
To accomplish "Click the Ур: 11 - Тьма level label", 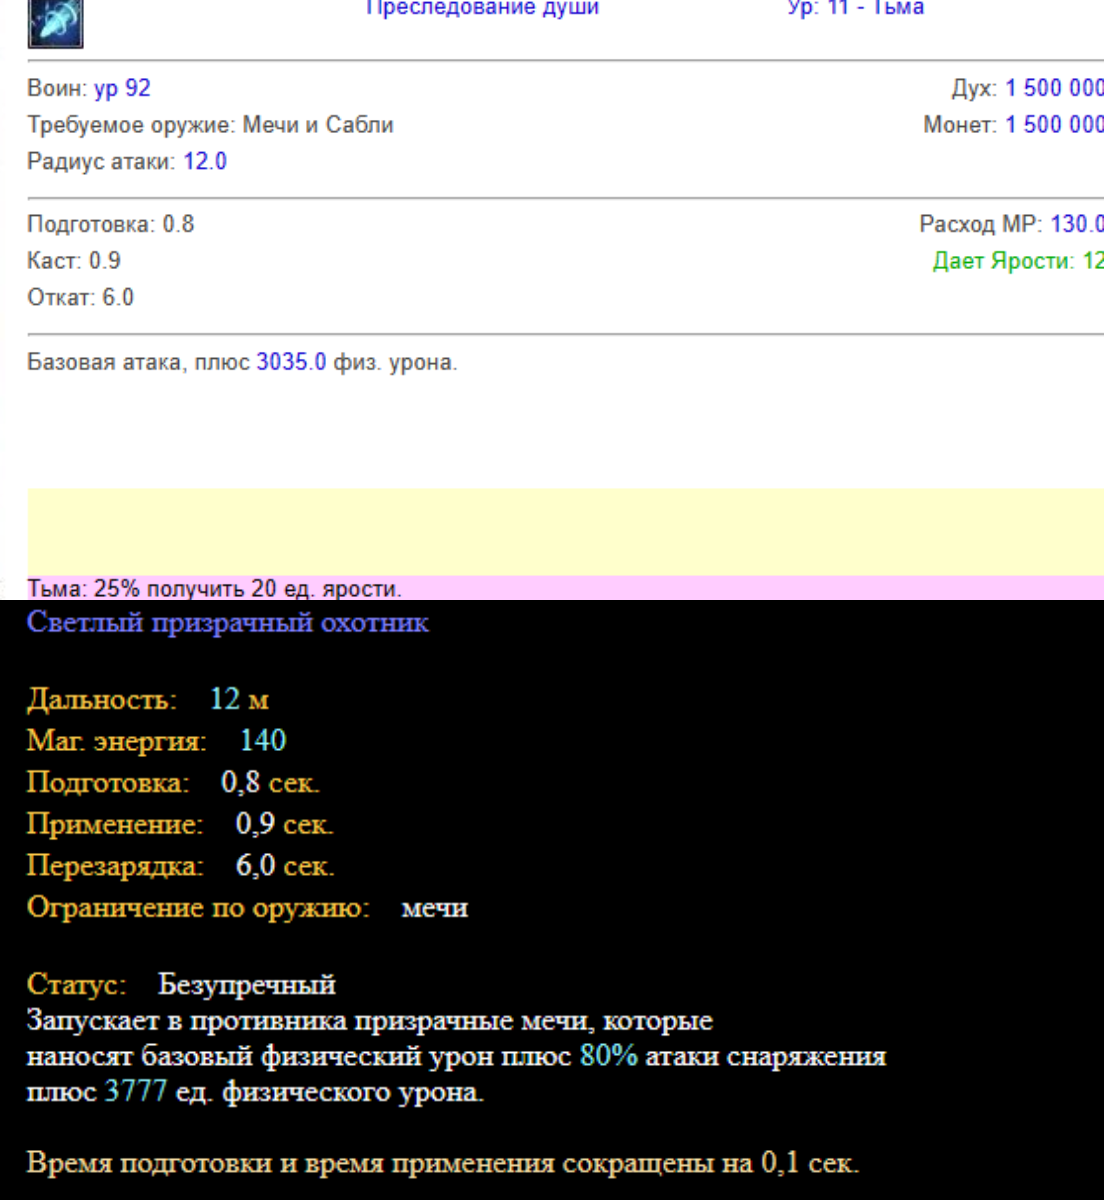I will coord(855,8).
